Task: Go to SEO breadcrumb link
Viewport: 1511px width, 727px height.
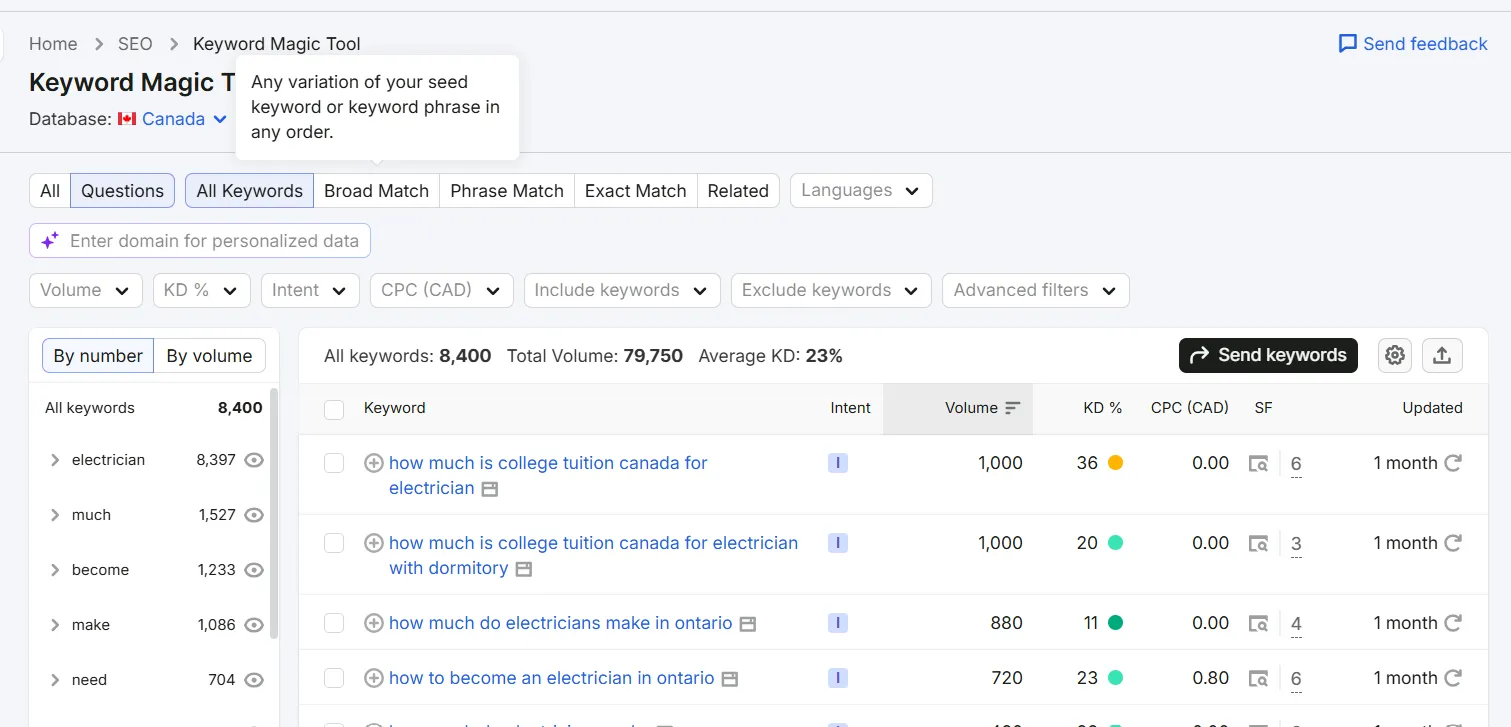Action: pyautogui.click(x=135, y=44)
